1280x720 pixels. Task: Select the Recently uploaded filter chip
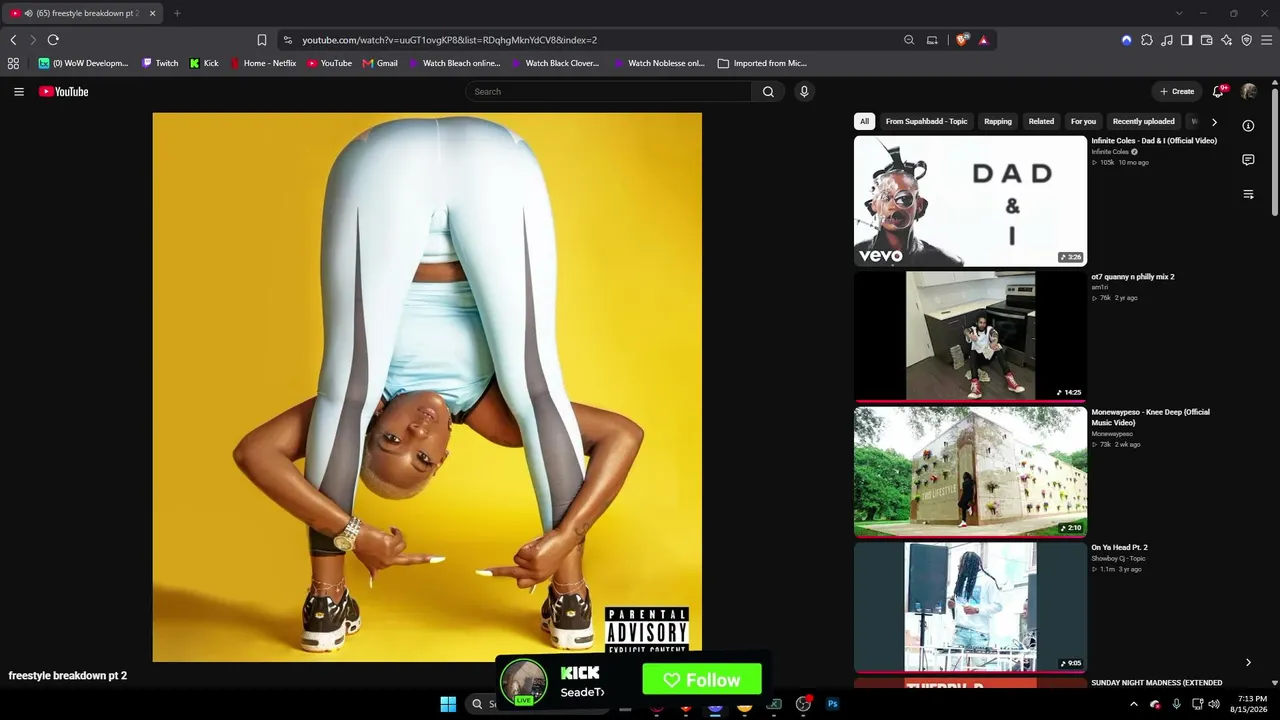tap(1144, 121)
